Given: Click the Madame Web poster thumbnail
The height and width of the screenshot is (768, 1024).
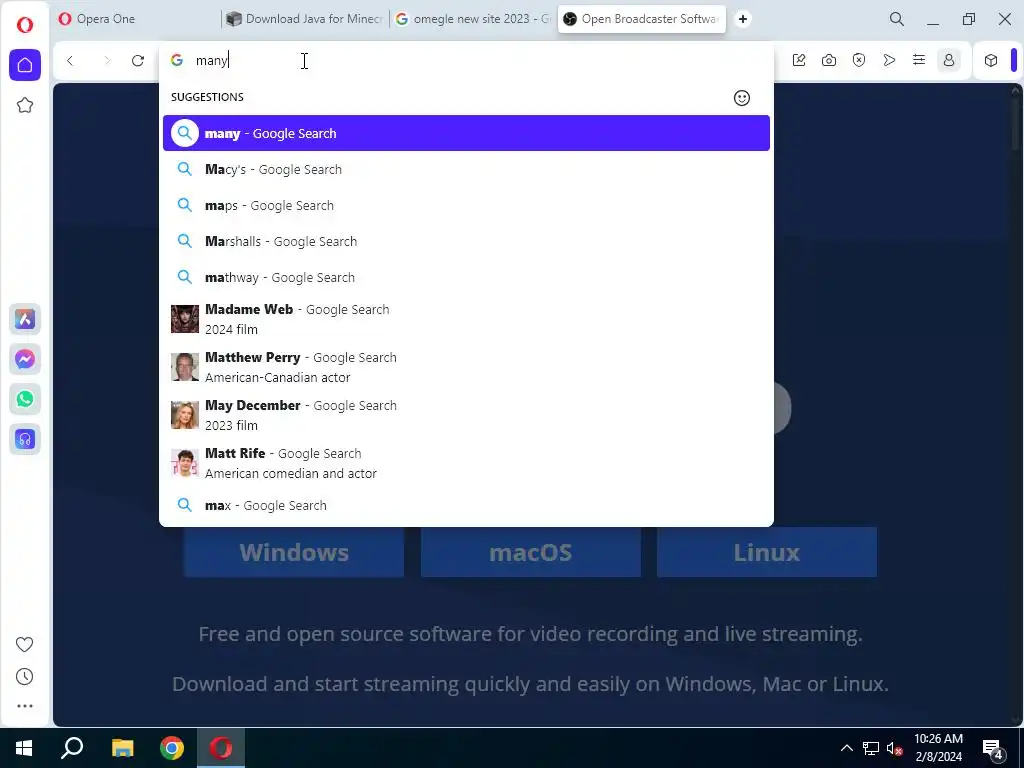Looking at the screenshot, I should pos(185,319).
